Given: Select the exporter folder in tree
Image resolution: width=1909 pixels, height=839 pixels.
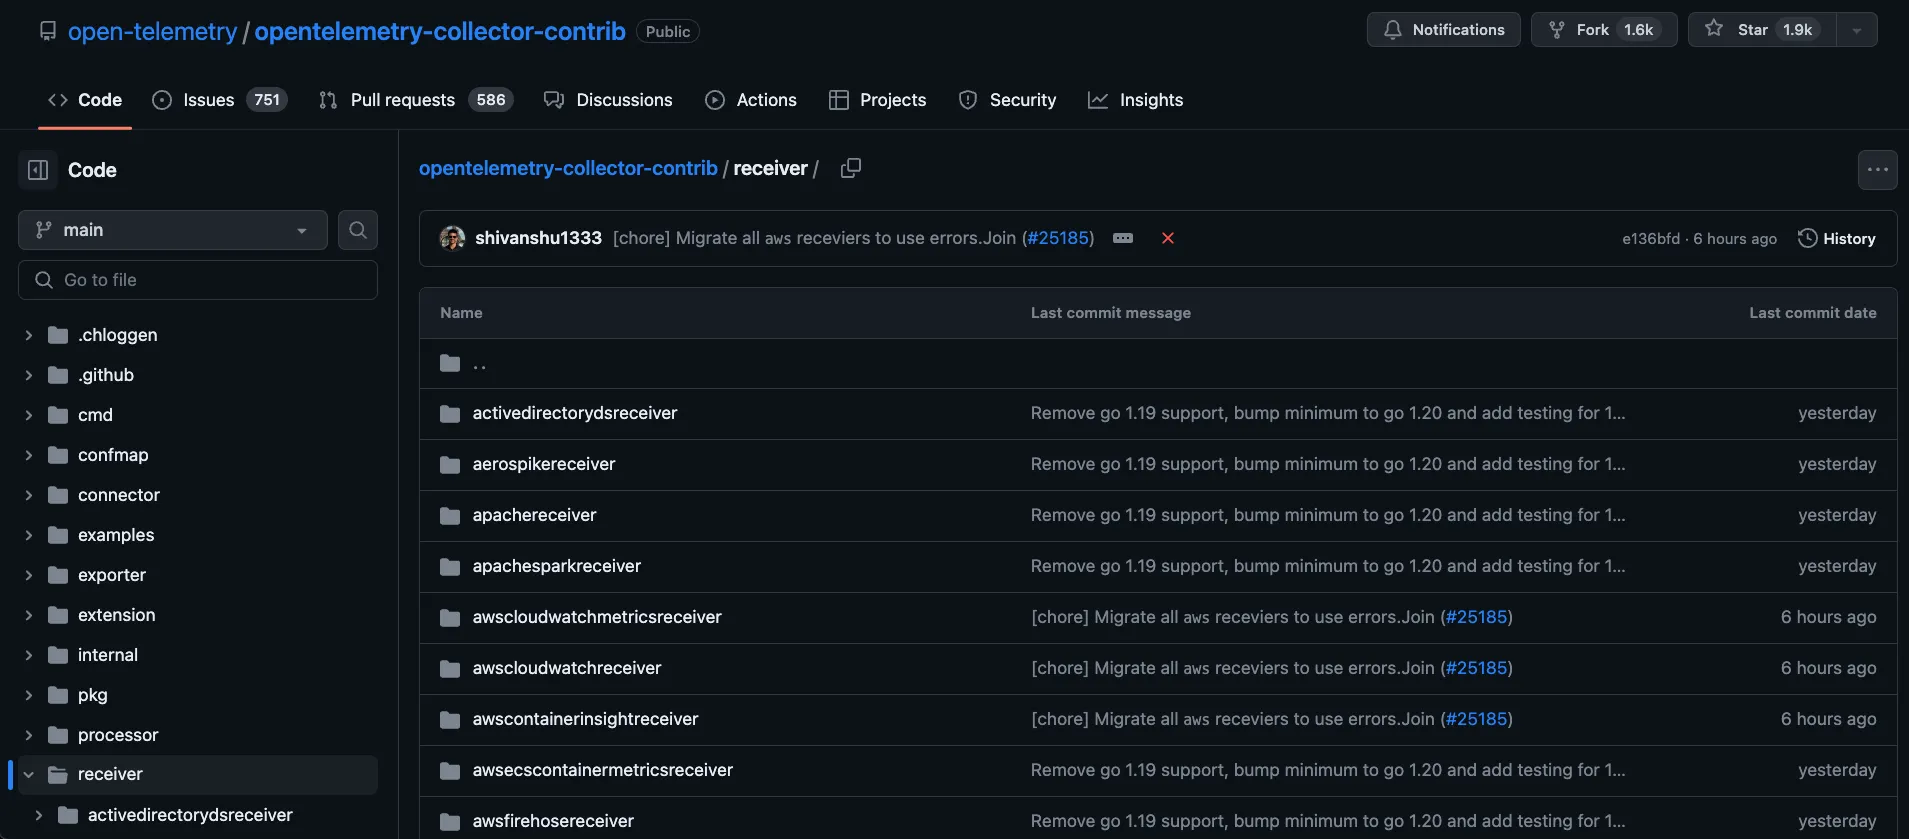Looking at the screenshot, I should (112, 575).
